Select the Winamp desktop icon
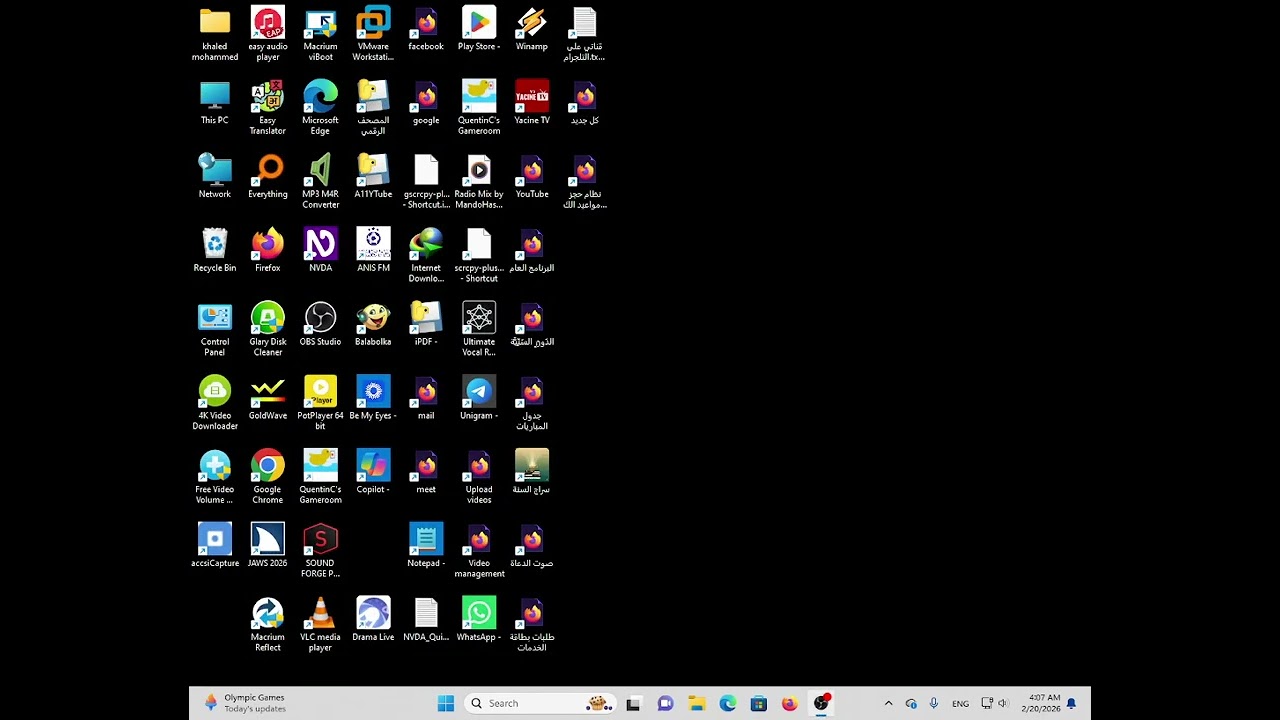 pos(532,29)
